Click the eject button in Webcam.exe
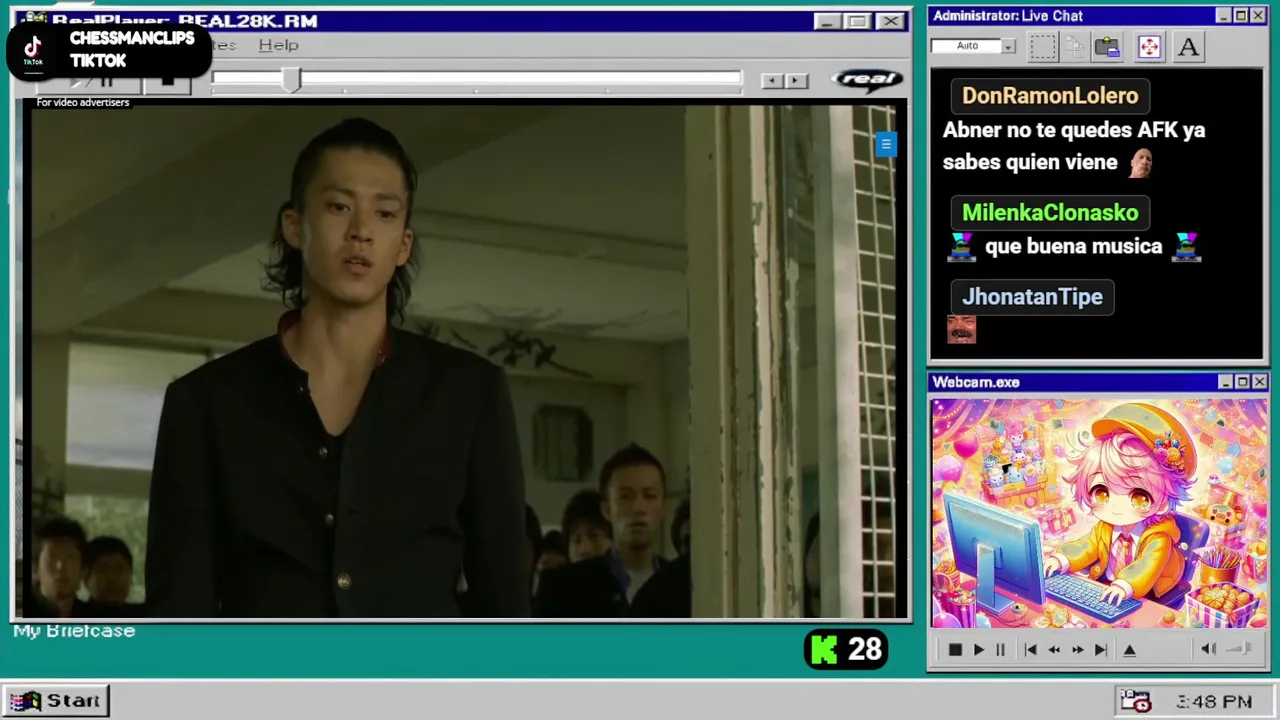Image resolution: width=1280 pixels, height=720 pixels. tap(1130, 650)
